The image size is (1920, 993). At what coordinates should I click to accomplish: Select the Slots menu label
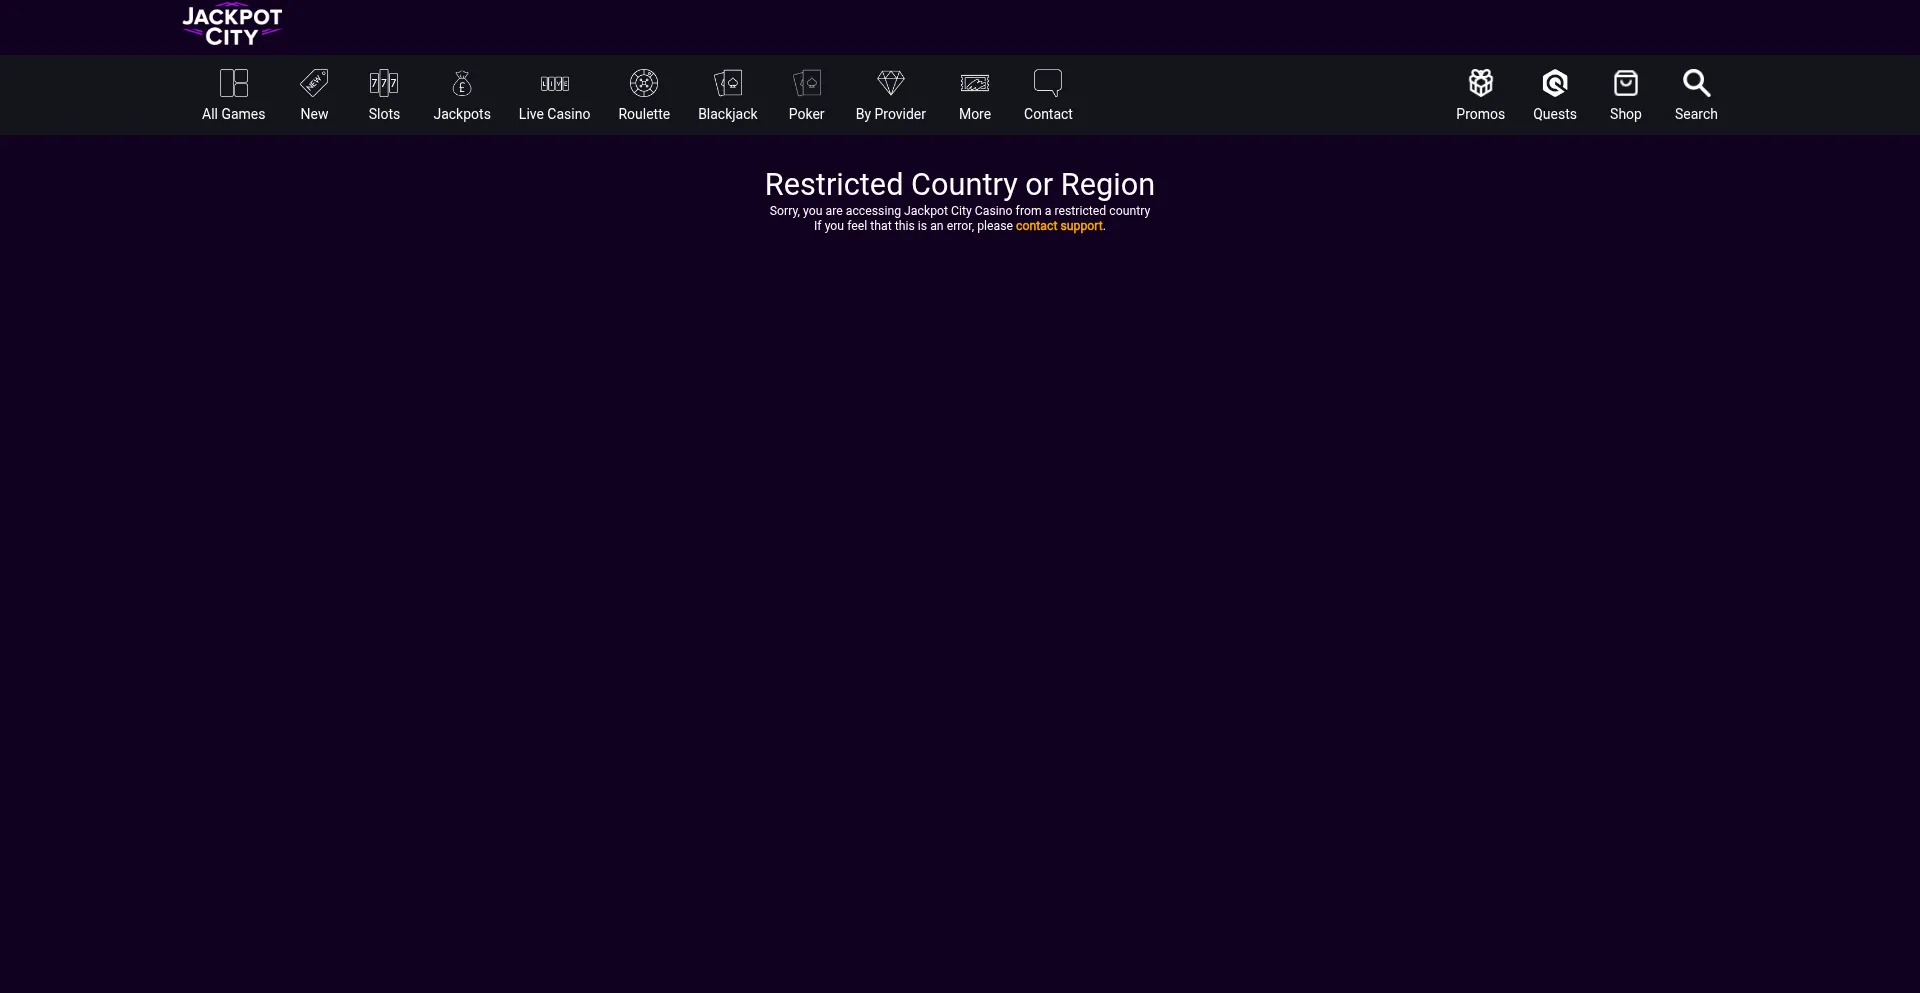[384, 114]
